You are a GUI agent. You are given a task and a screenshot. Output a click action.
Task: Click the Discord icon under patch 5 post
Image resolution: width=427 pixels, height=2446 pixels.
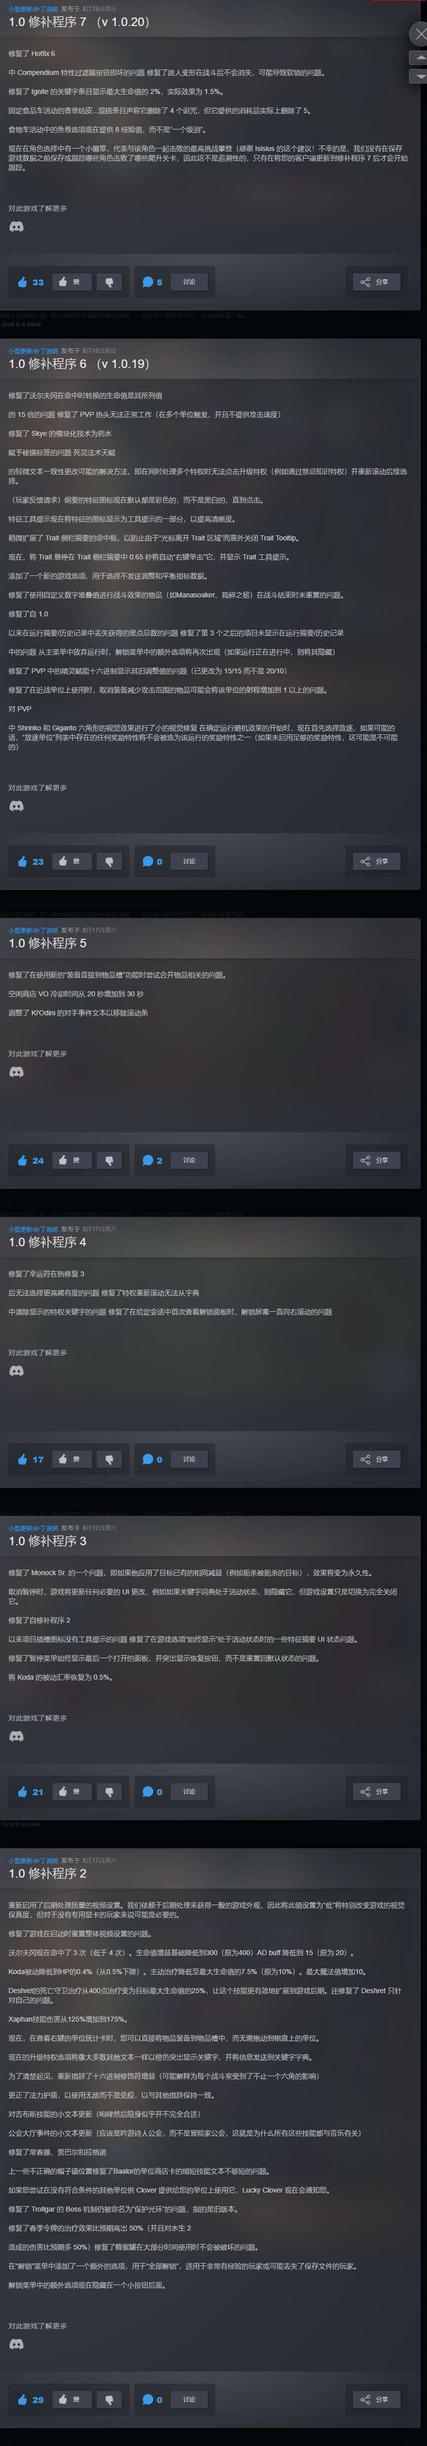click(16, 1073)
